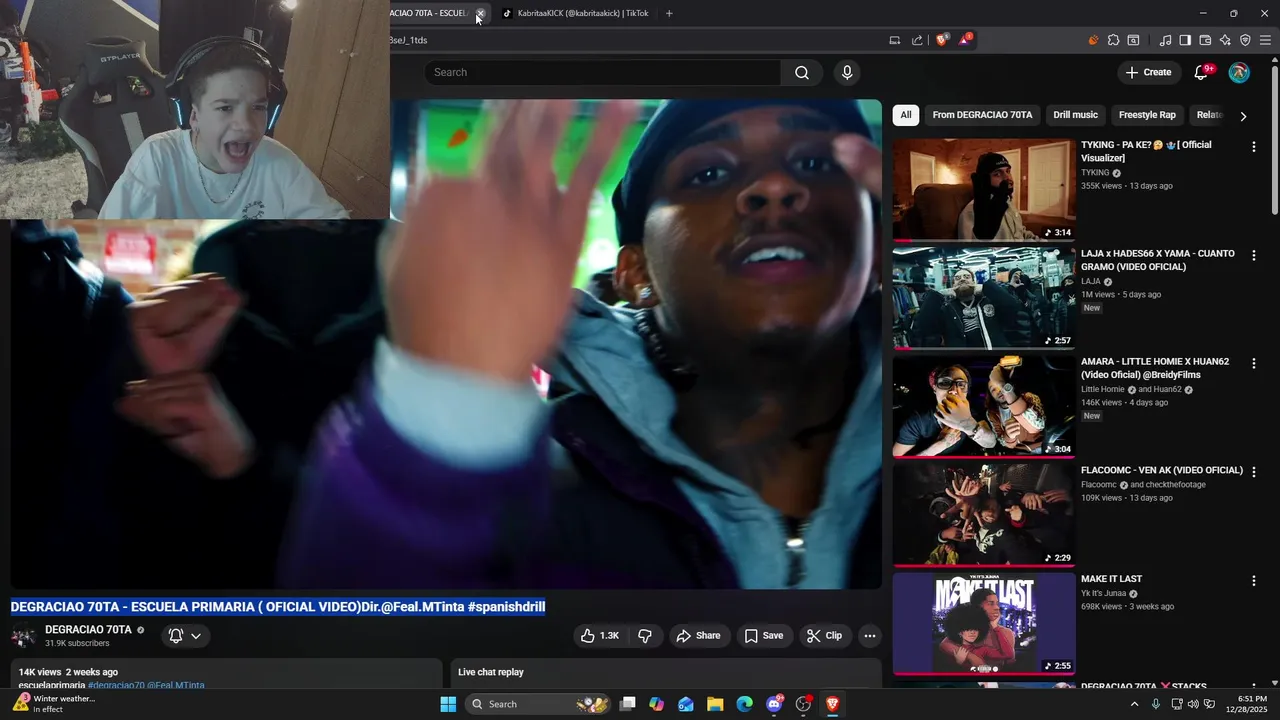1280x720 pixels.
Task: Click the Windows taskbar search box
Action: tap(540, 704)
